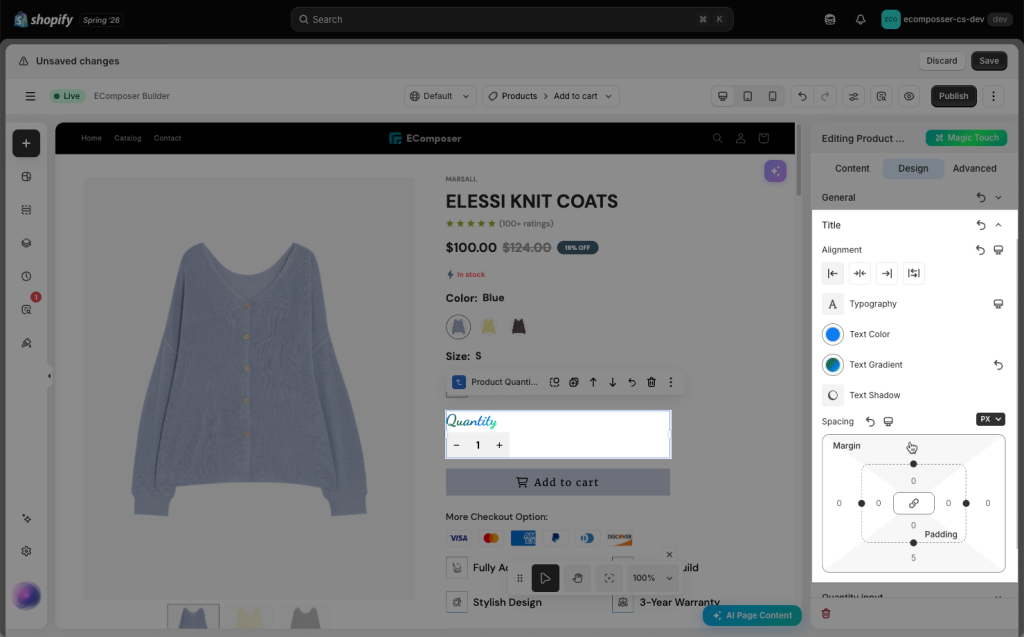Undo last change in top toolbar
The width and height of the screenshot is (1024, 637).
pyautogui.click(x=803, y=96)
